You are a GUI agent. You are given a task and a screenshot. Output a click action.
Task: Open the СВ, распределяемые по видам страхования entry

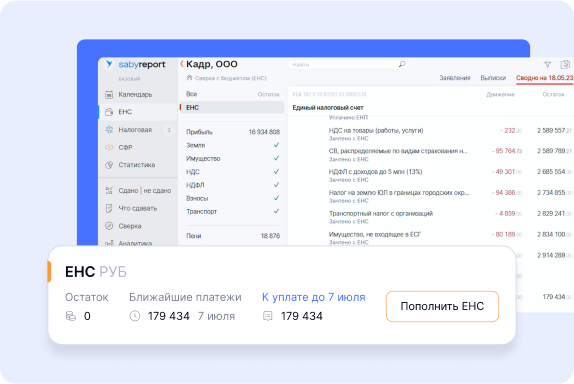398,151
